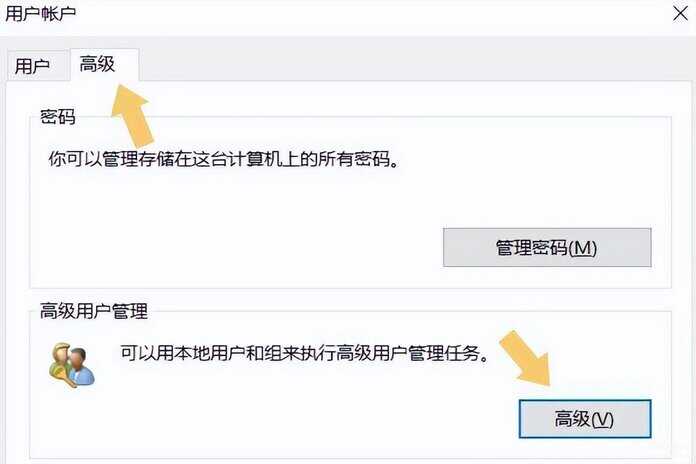Launch advanced user management via 高级(V)

[585, 419]
